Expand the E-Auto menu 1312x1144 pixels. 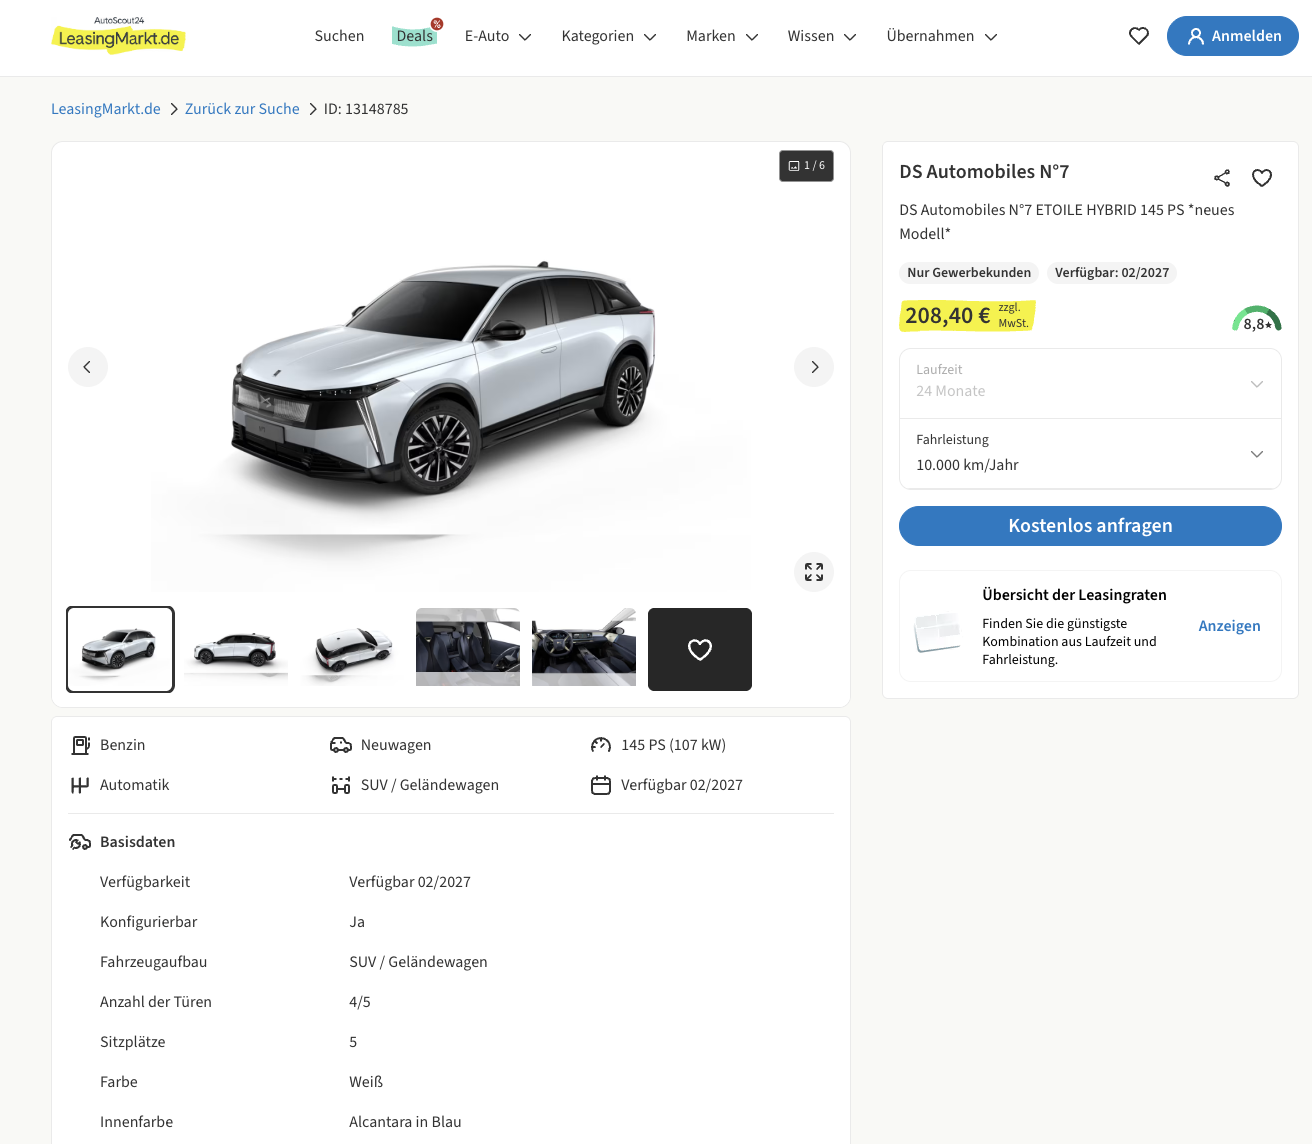[x=498, y=36]
